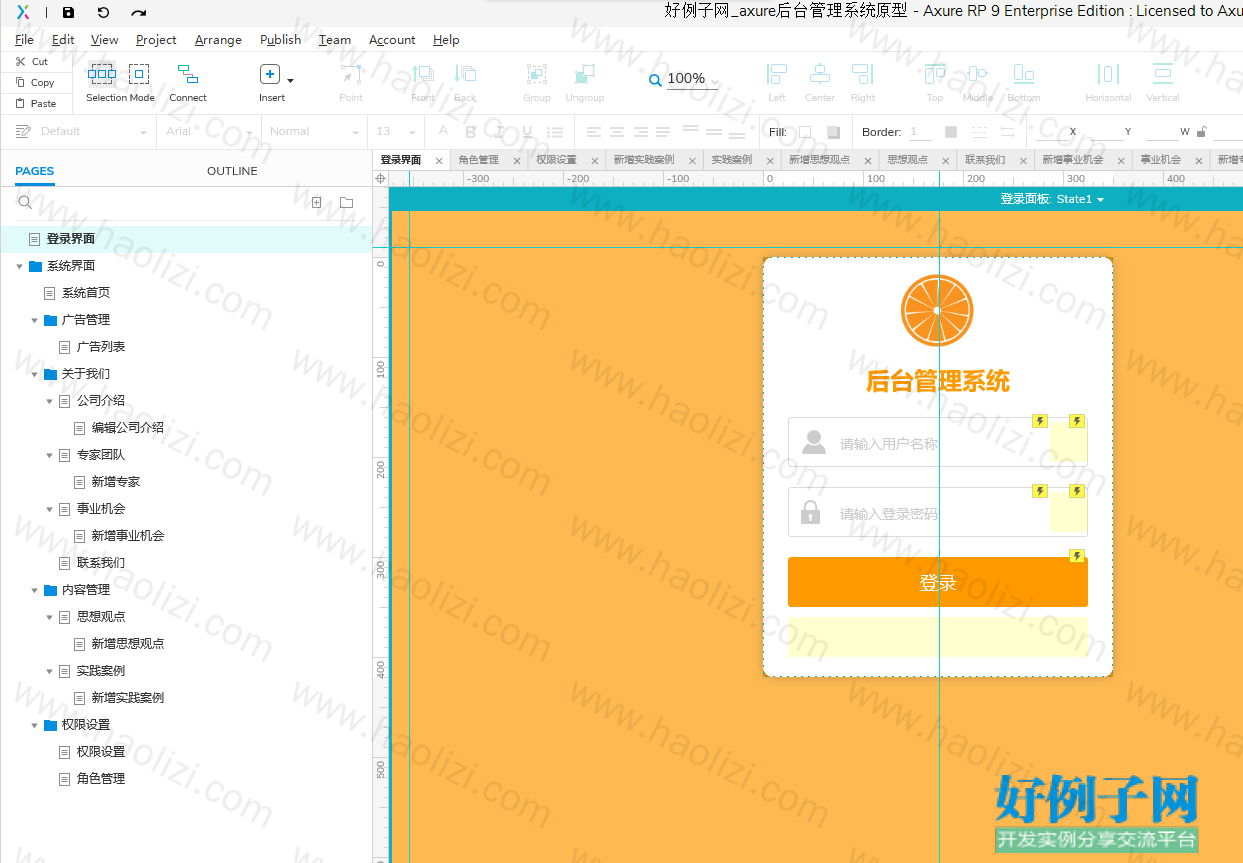Choose Selection Mode intersected icon

(x=102, y=74)
